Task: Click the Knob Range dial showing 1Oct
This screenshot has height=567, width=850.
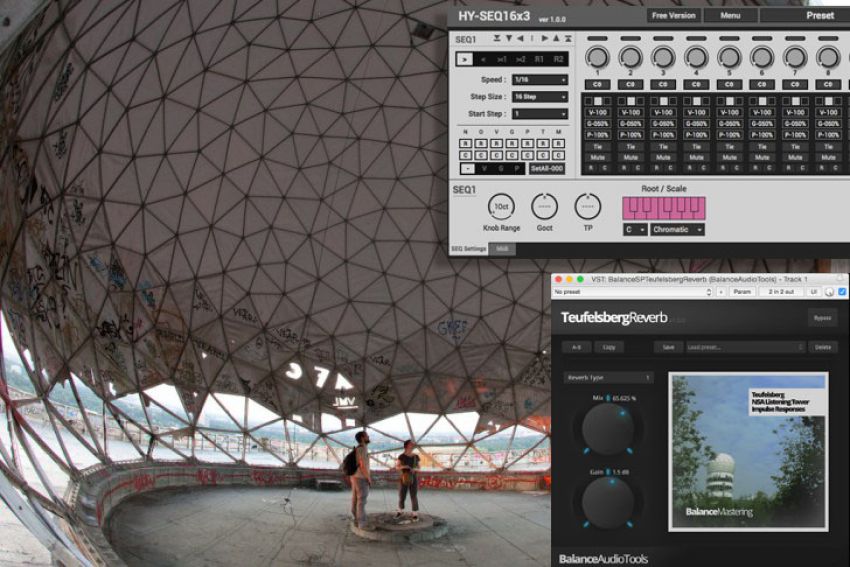Action: [x=501, y=207]
